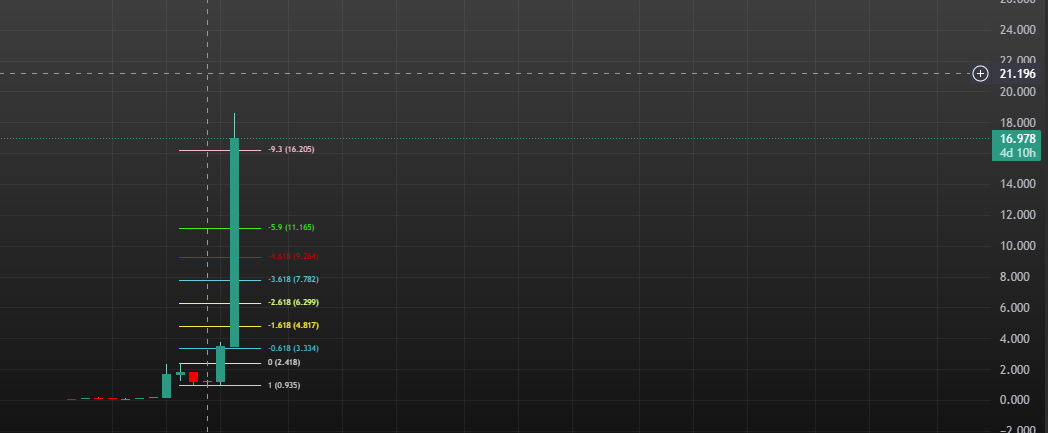Click the current price label 16.978
Screen dimensions: 1048x433
tap(1017, 139)
